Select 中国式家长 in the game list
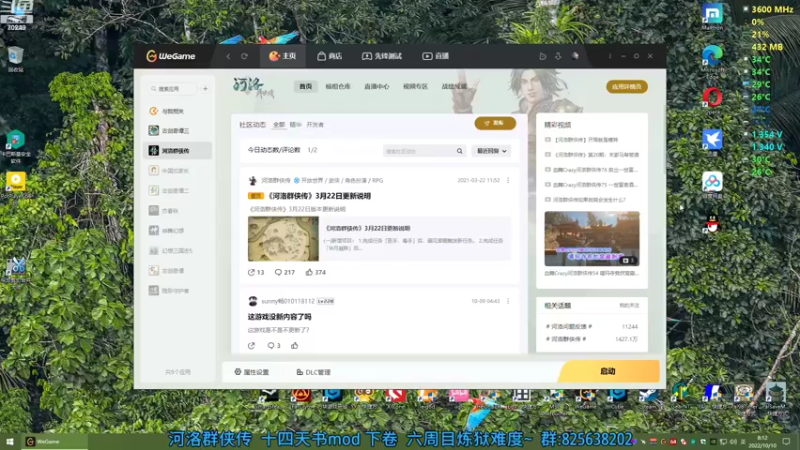 coord(178,170)
